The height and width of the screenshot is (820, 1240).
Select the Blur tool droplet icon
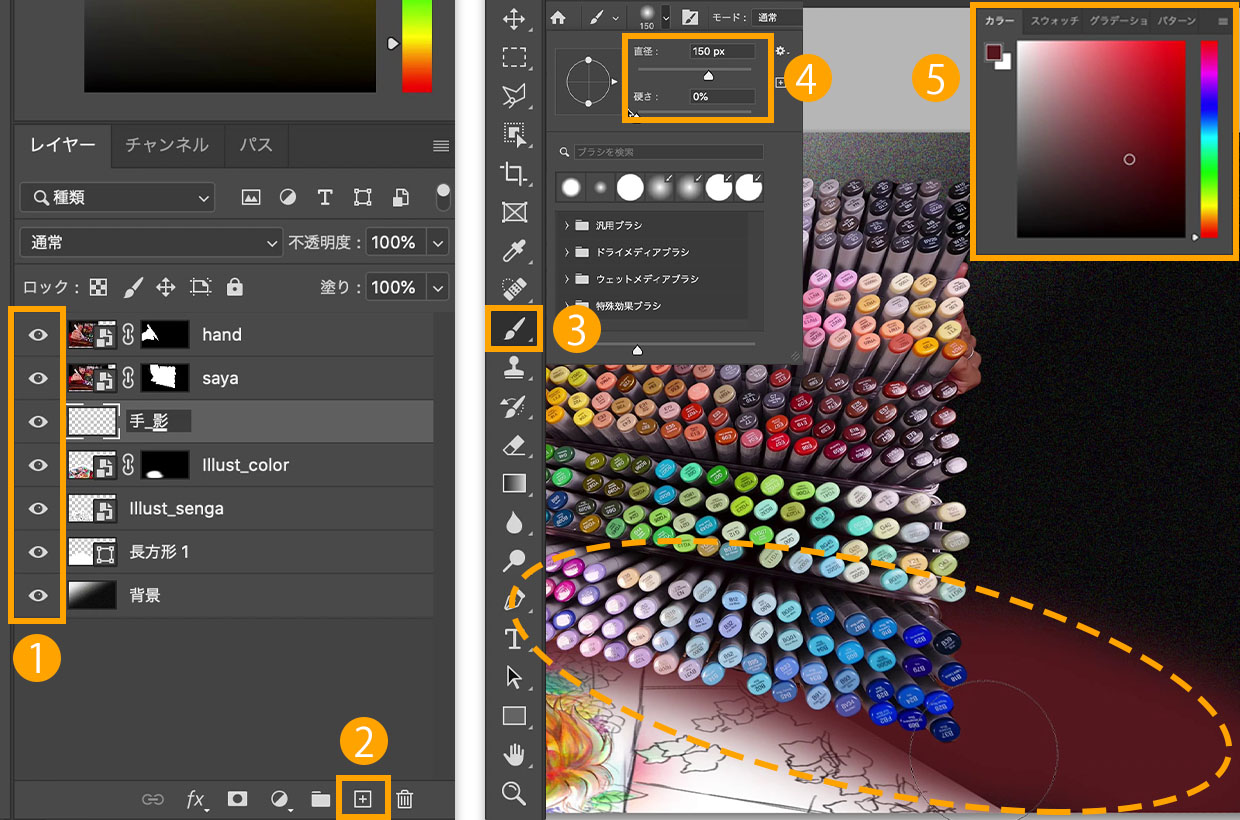(514, 522)
